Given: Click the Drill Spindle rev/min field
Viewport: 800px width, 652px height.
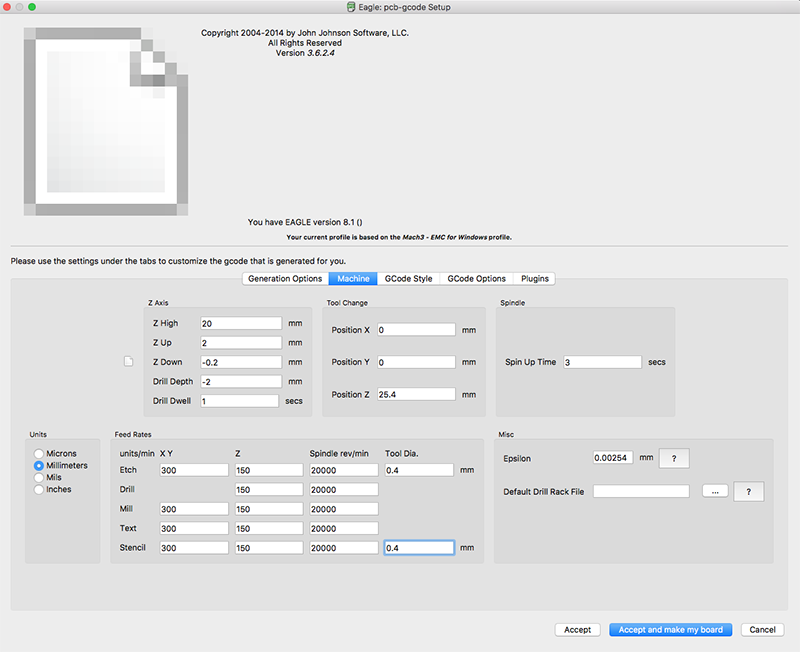Looking at the screenshot, I should click(x=344, y=489).
